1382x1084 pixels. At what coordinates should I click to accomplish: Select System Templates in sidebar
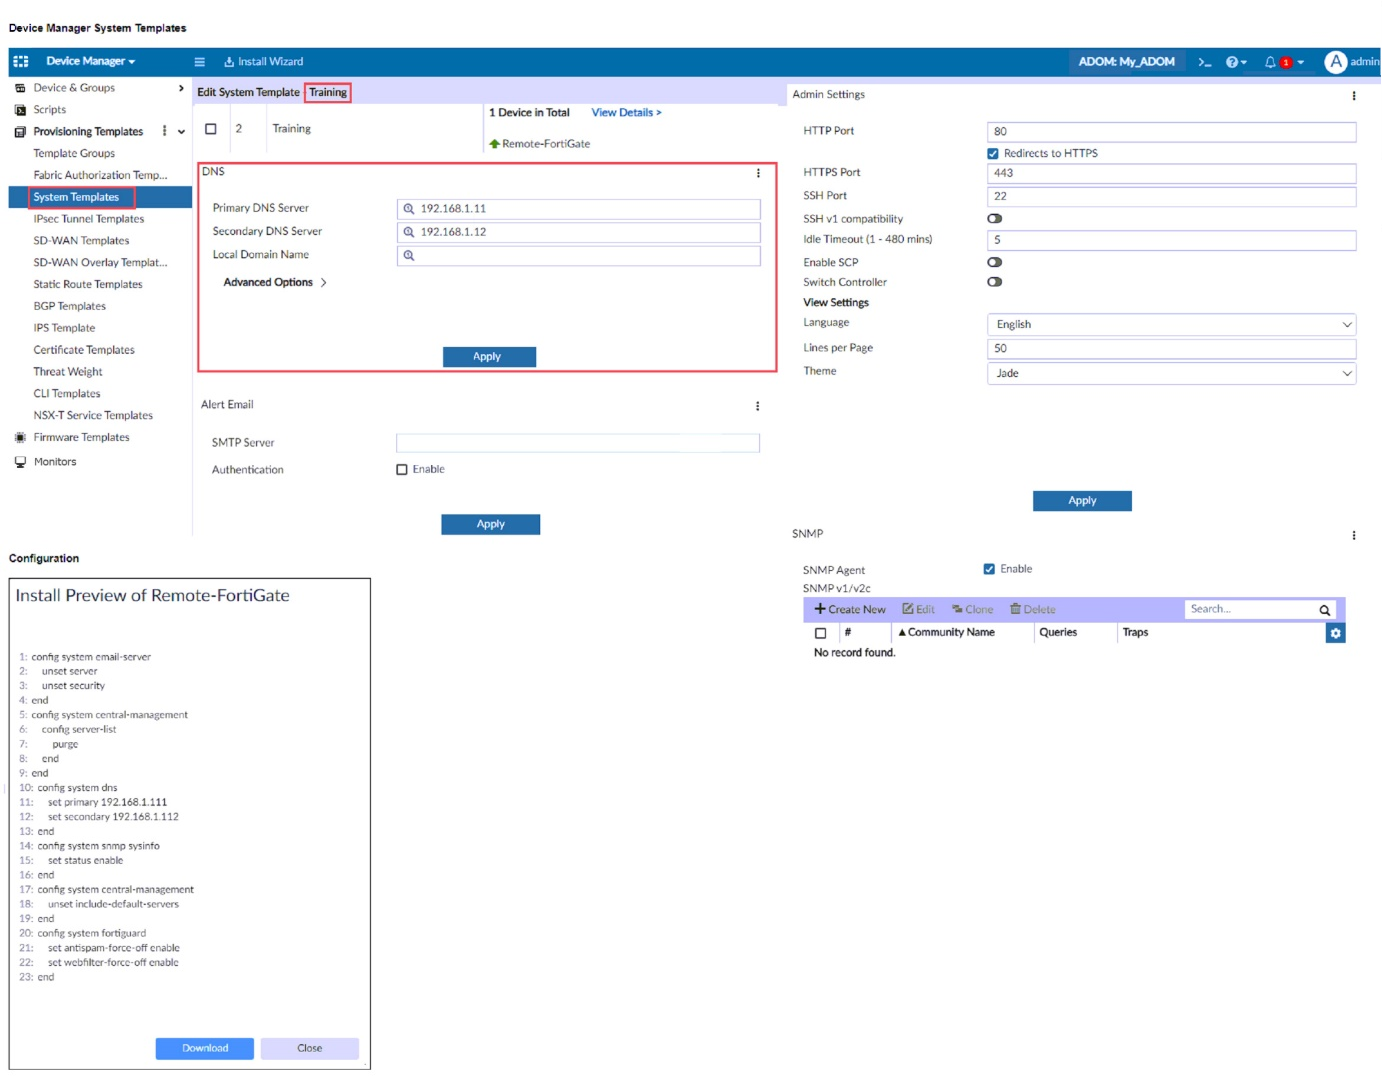click(76, 197)
